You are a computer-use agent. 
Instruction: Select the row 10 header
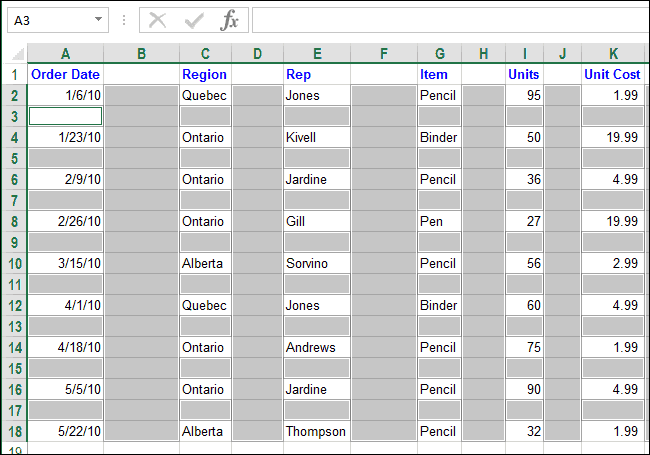click(14, 263)
